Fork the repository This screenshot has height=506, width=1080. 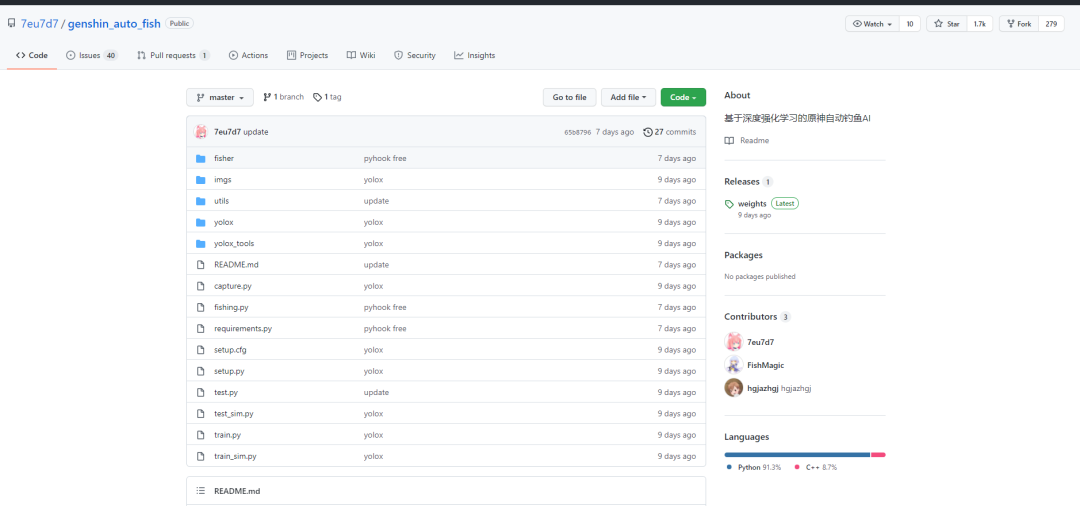point(1019,24)
